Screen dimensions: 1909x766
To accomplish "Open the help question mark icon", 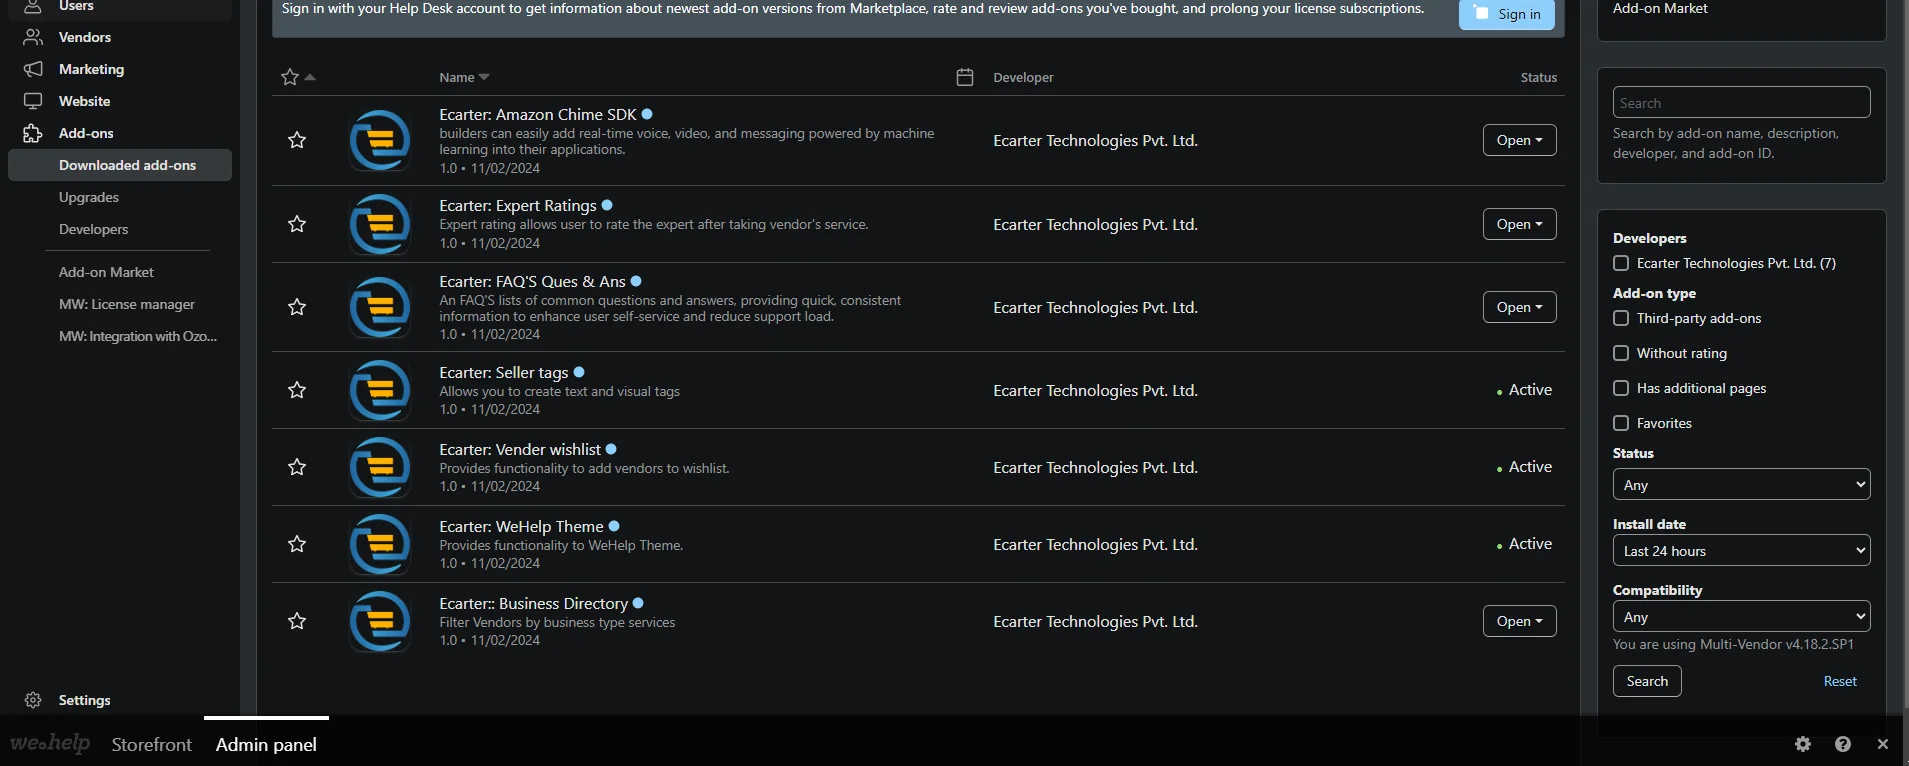I will tap(1843, 744).
